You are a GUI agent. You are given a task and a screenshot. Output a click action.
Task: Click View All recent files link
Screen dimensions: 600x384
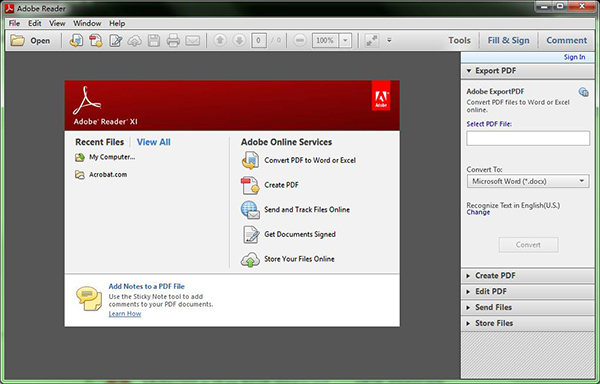pyautogui.click(x=154, y=142)
